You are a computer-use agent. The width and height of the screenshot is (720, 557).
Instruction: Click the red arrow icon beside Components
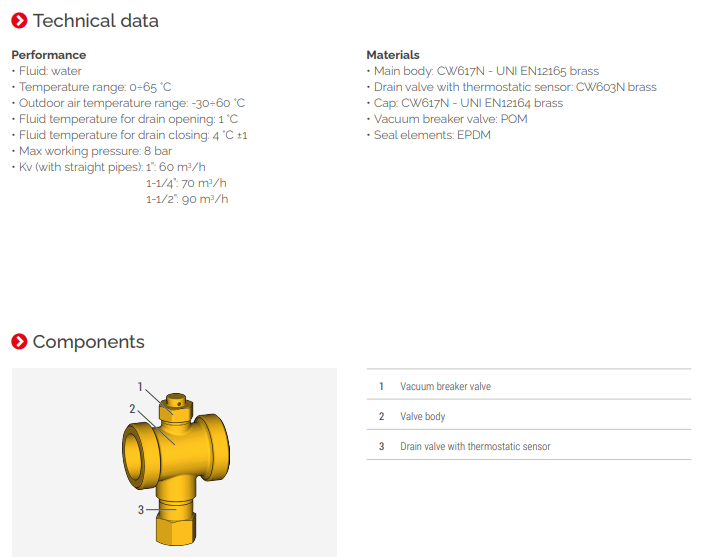(19, 342)
